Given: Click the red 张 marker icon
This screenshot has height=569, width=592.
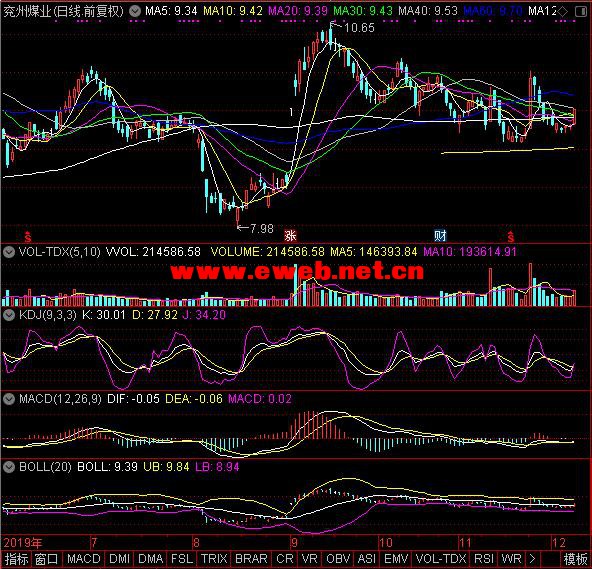Looking at the screenshot, I should coord(290,236).
